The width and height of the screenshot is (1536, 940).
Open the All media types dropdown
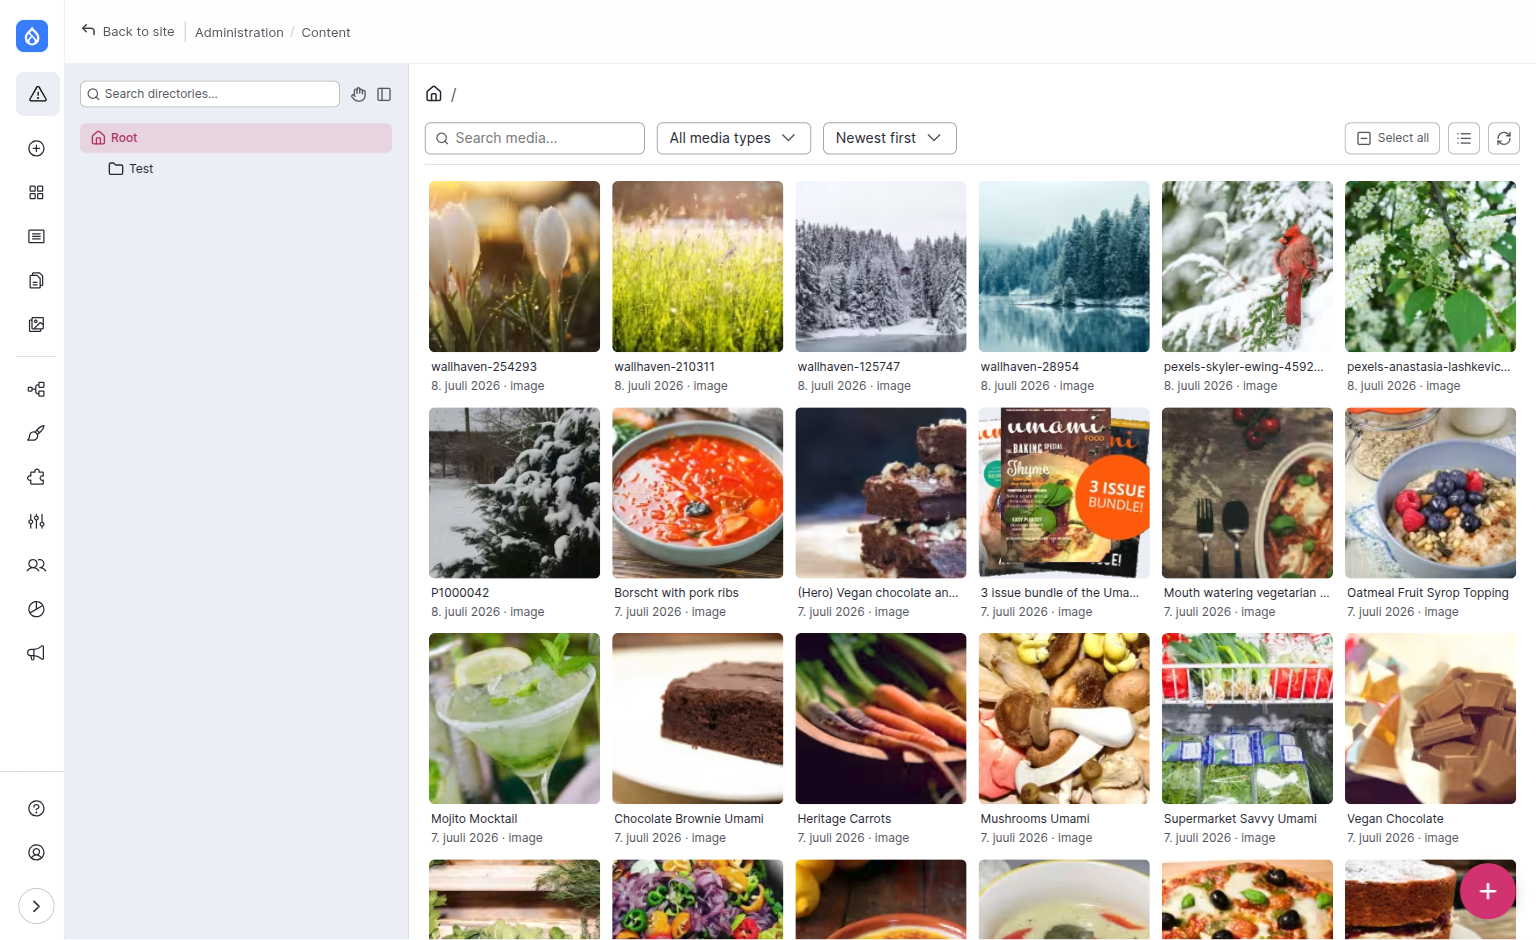[732, 138]
